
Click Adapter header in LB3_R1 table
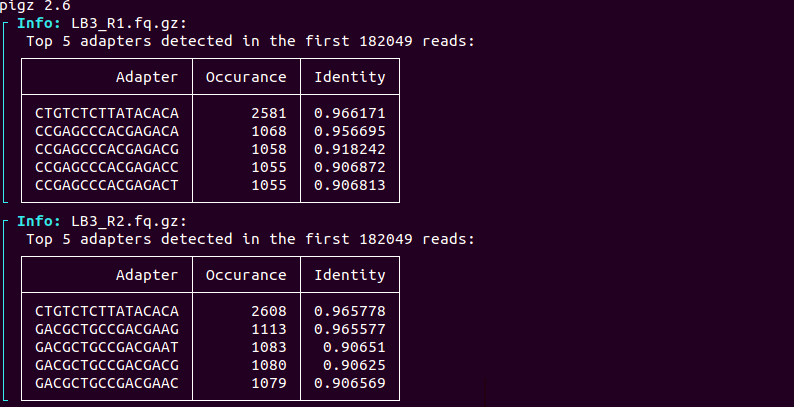click(147, 77)
